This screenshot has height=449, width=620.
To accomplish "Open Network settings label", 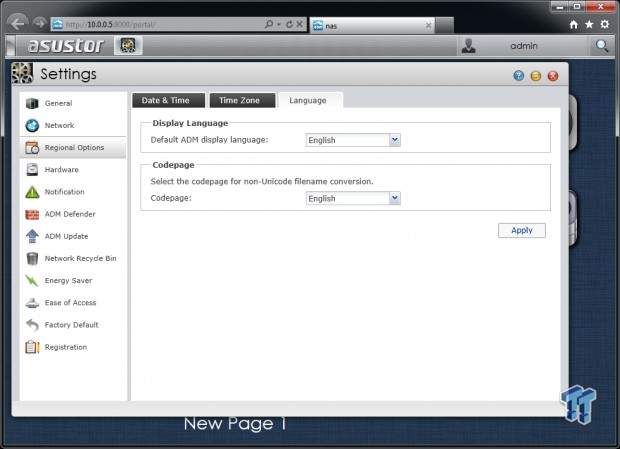I will tap(59, 125).
